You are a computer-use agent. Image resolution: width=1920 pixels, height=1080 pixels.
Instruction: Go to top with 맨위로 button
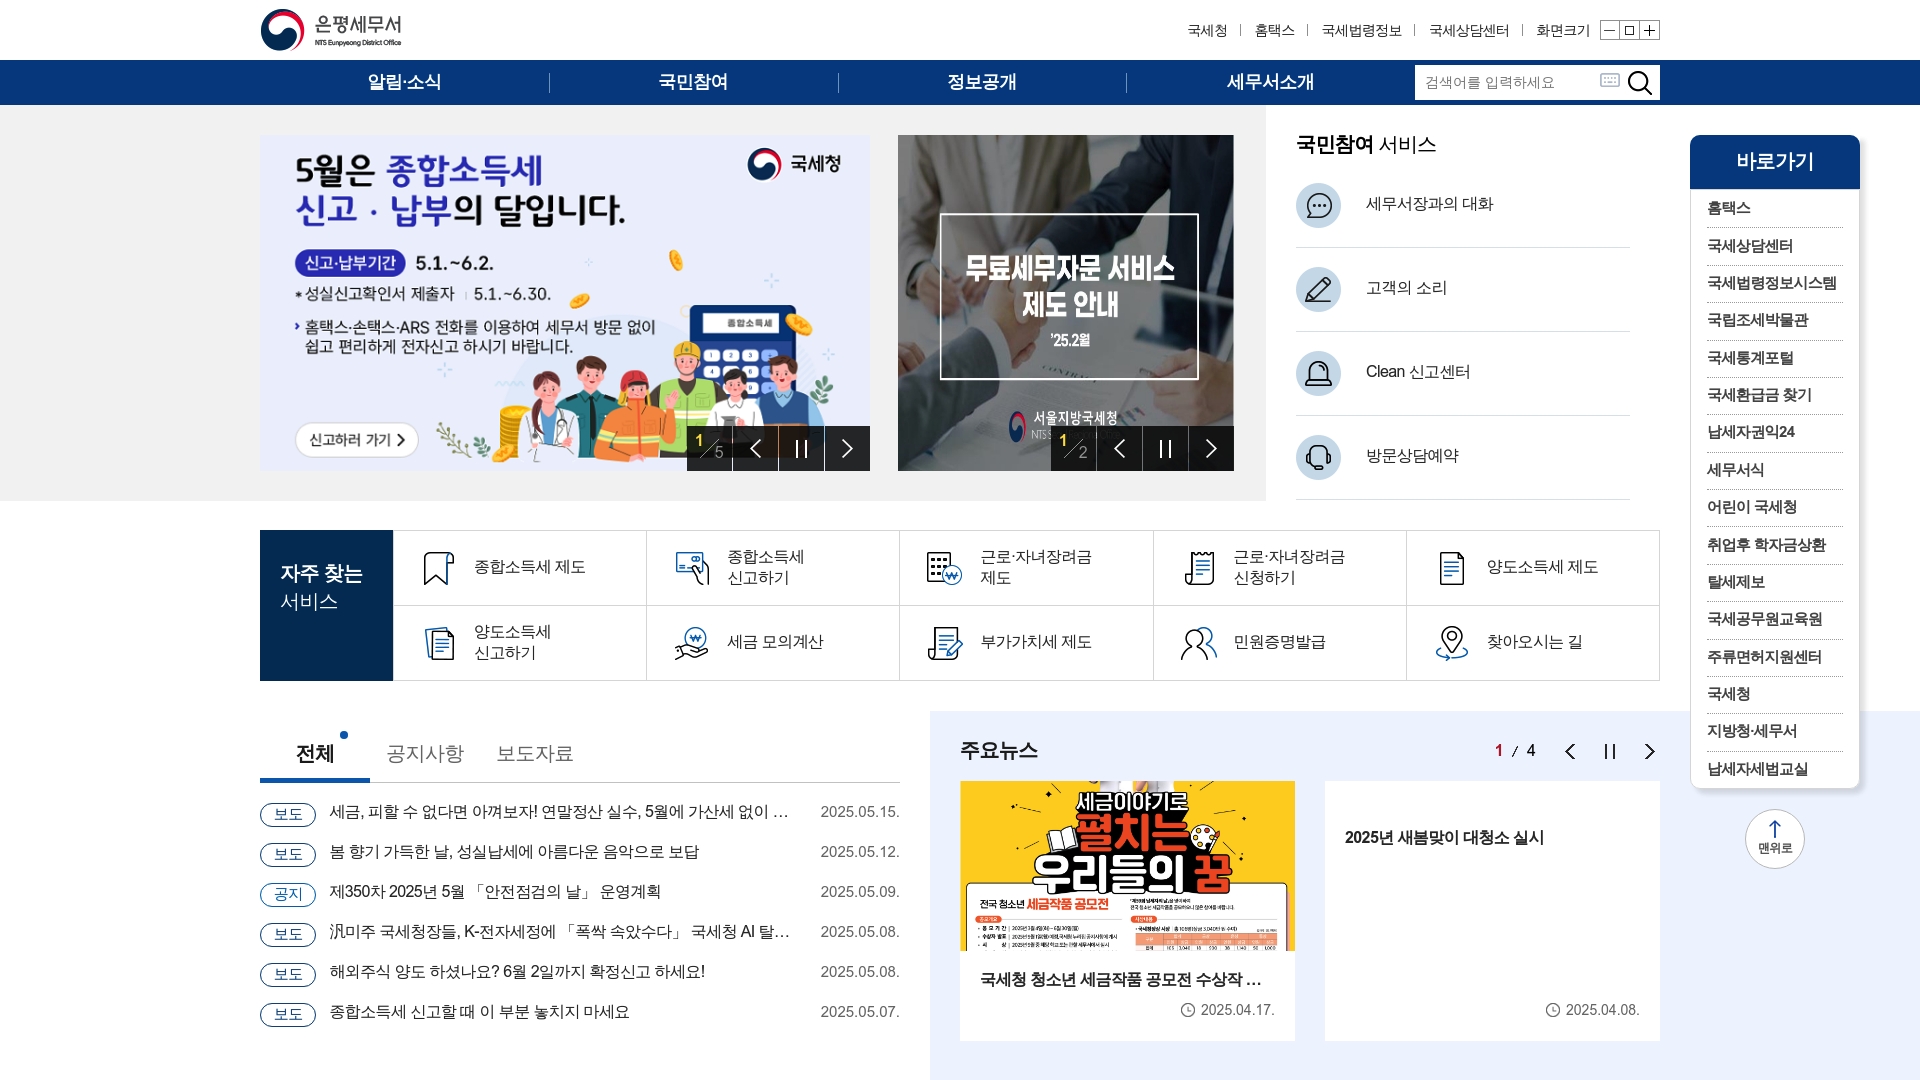click(1774, 838)
